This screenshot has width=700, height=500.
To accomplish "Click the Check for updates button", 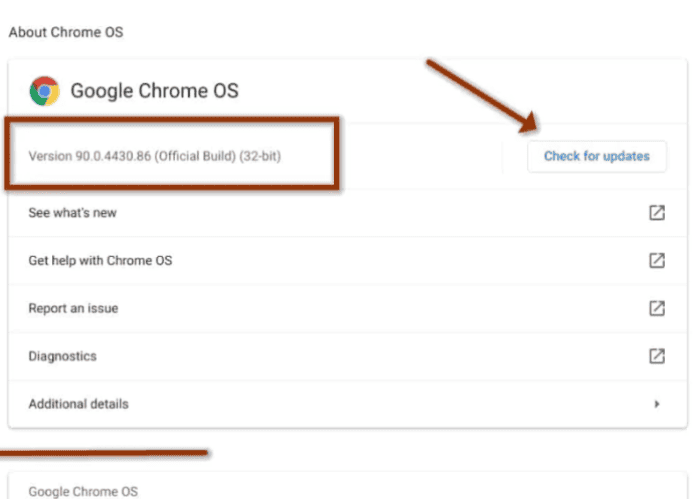I will tap(596, 156).
